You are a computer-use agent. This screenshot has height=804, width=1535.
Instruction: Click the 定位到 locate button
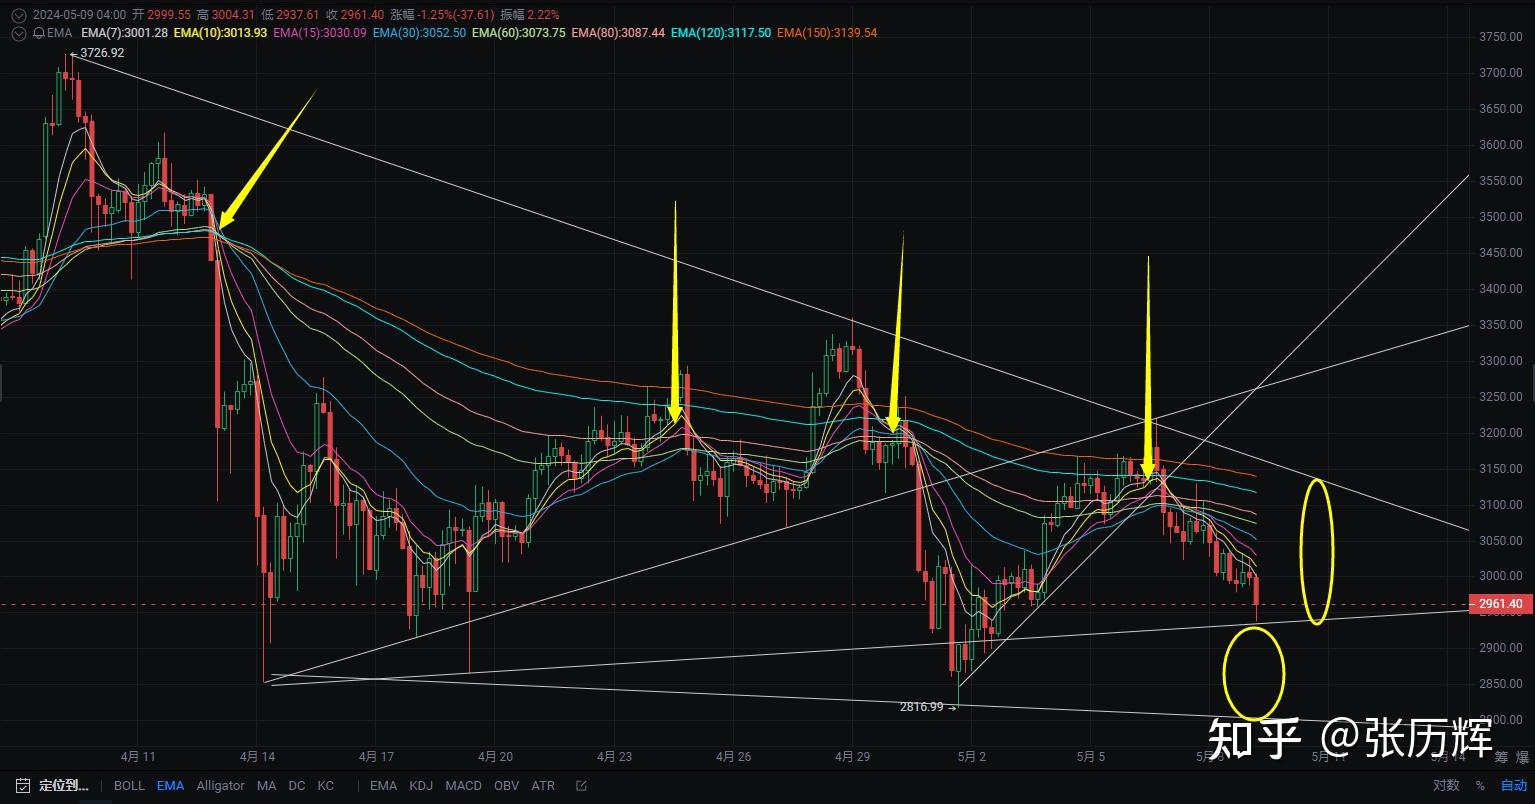tap(63, 786)
